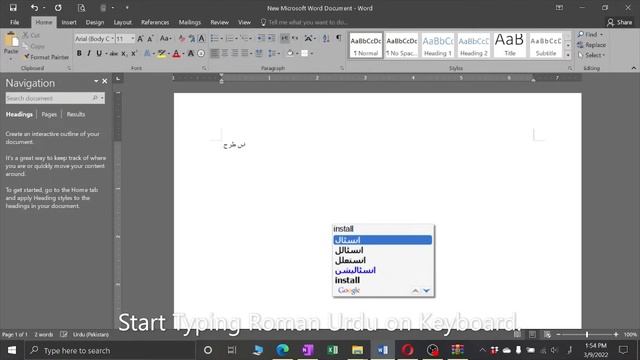
Task: Open the Windows Start menu
Action: click(x=12, y=350)
